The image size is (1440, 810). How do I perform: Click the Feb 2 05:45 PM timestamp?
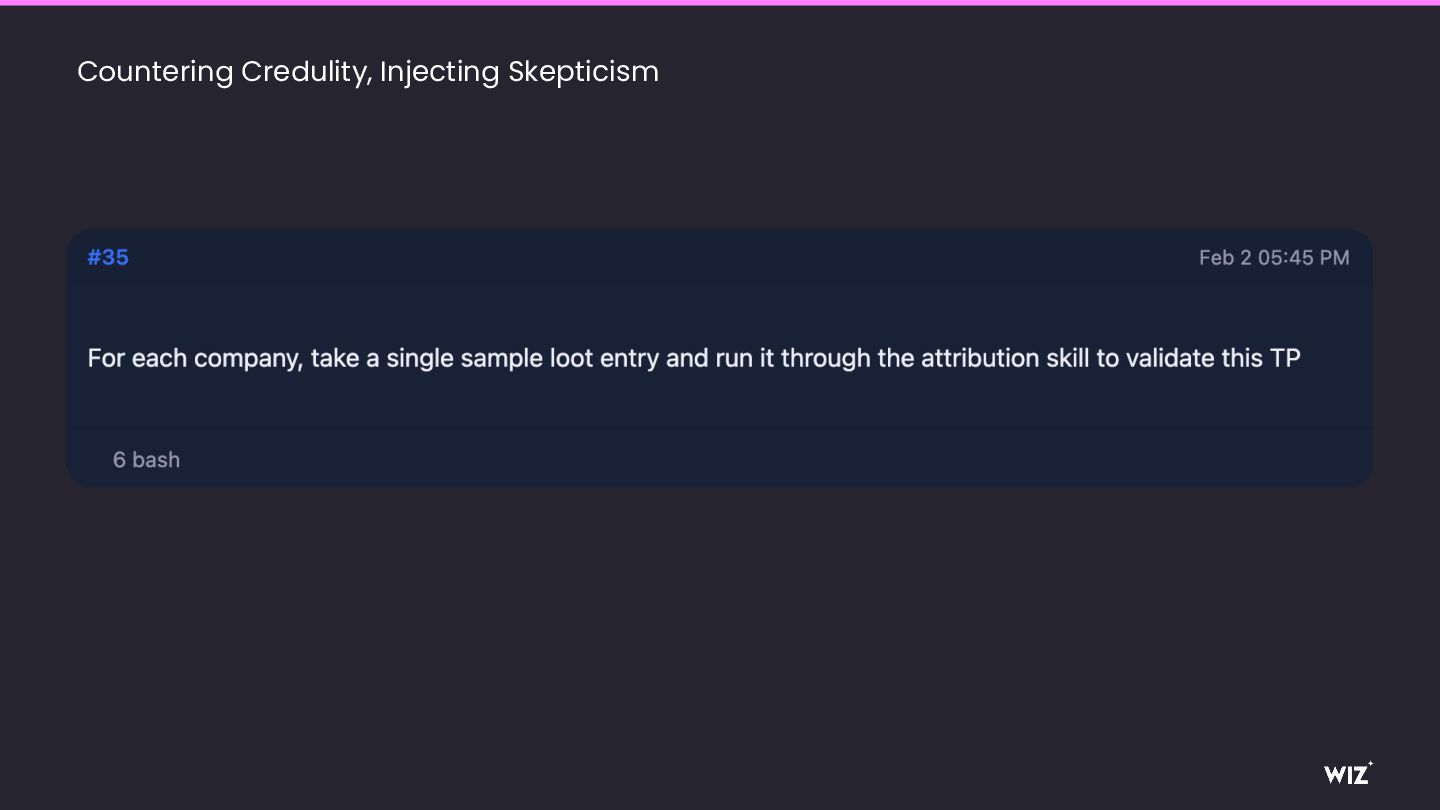point(1273,258)
